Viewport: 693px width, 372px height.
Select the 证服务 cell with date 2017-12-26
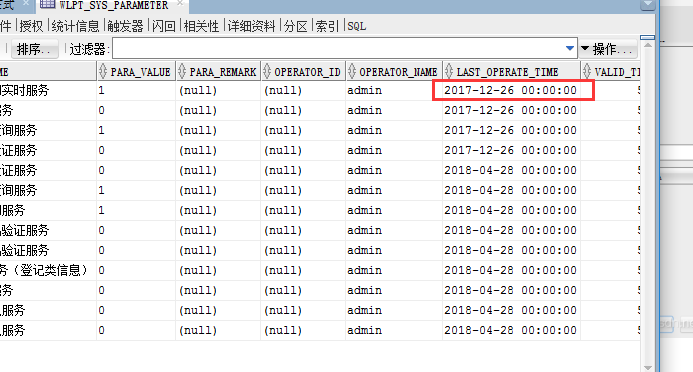pyautogui.click(x=48, y=151)
